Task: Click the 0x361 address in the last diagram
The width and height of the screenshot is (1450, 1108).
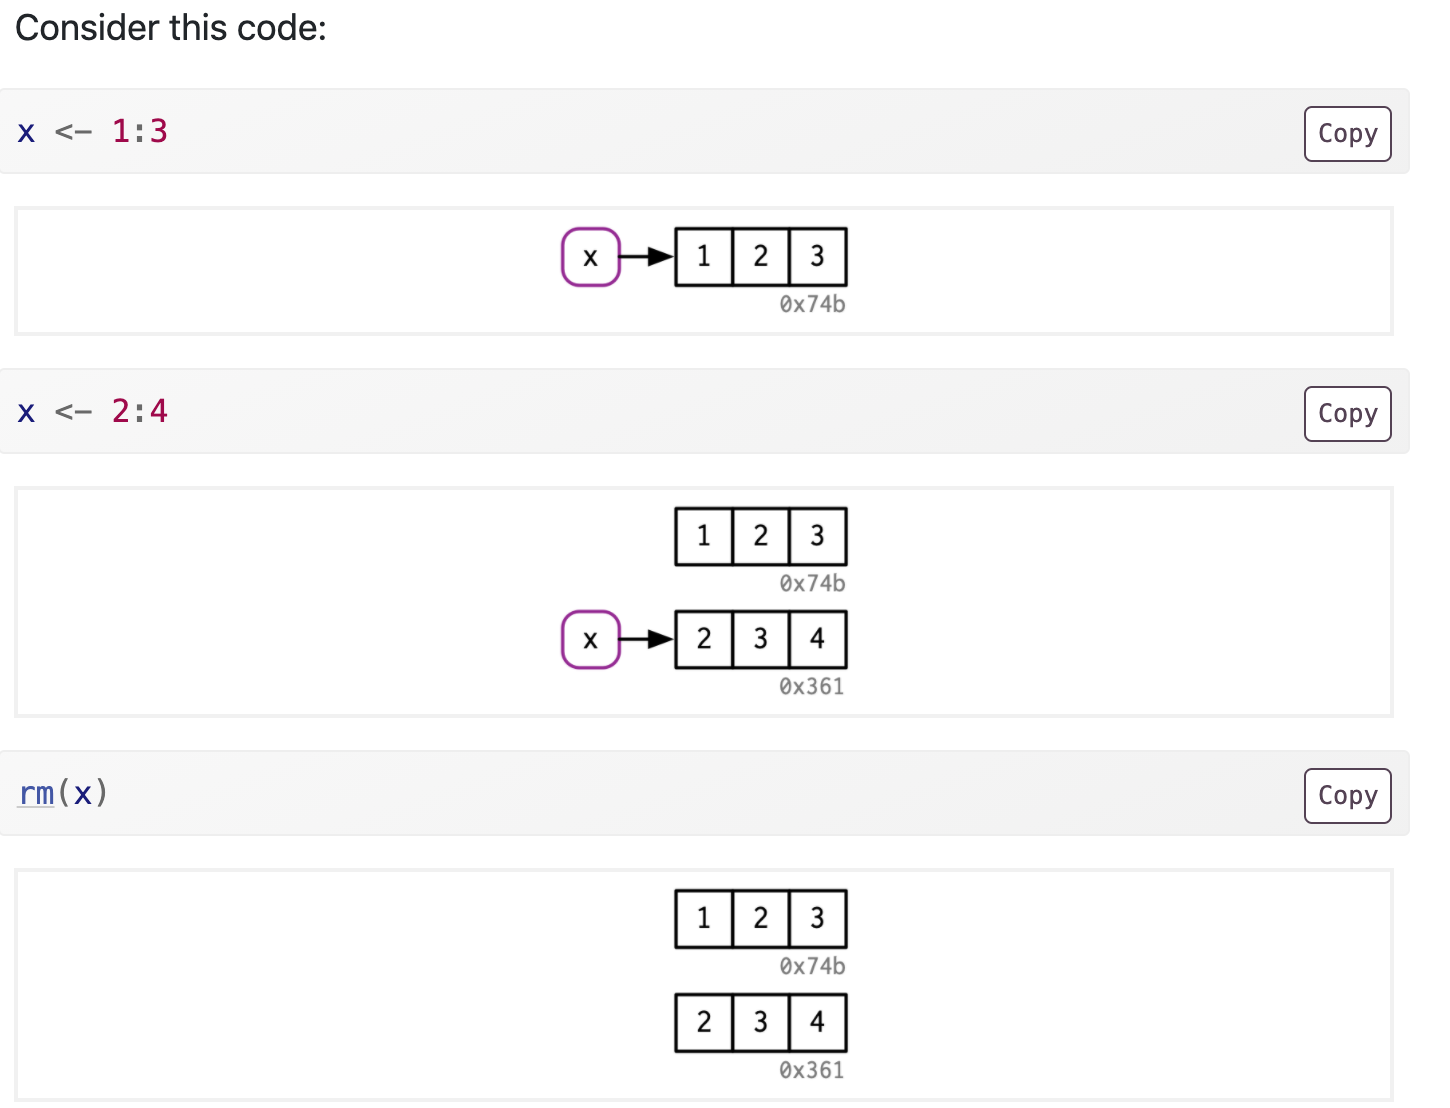Action: pyautogui.click(x=811, y=1070)
